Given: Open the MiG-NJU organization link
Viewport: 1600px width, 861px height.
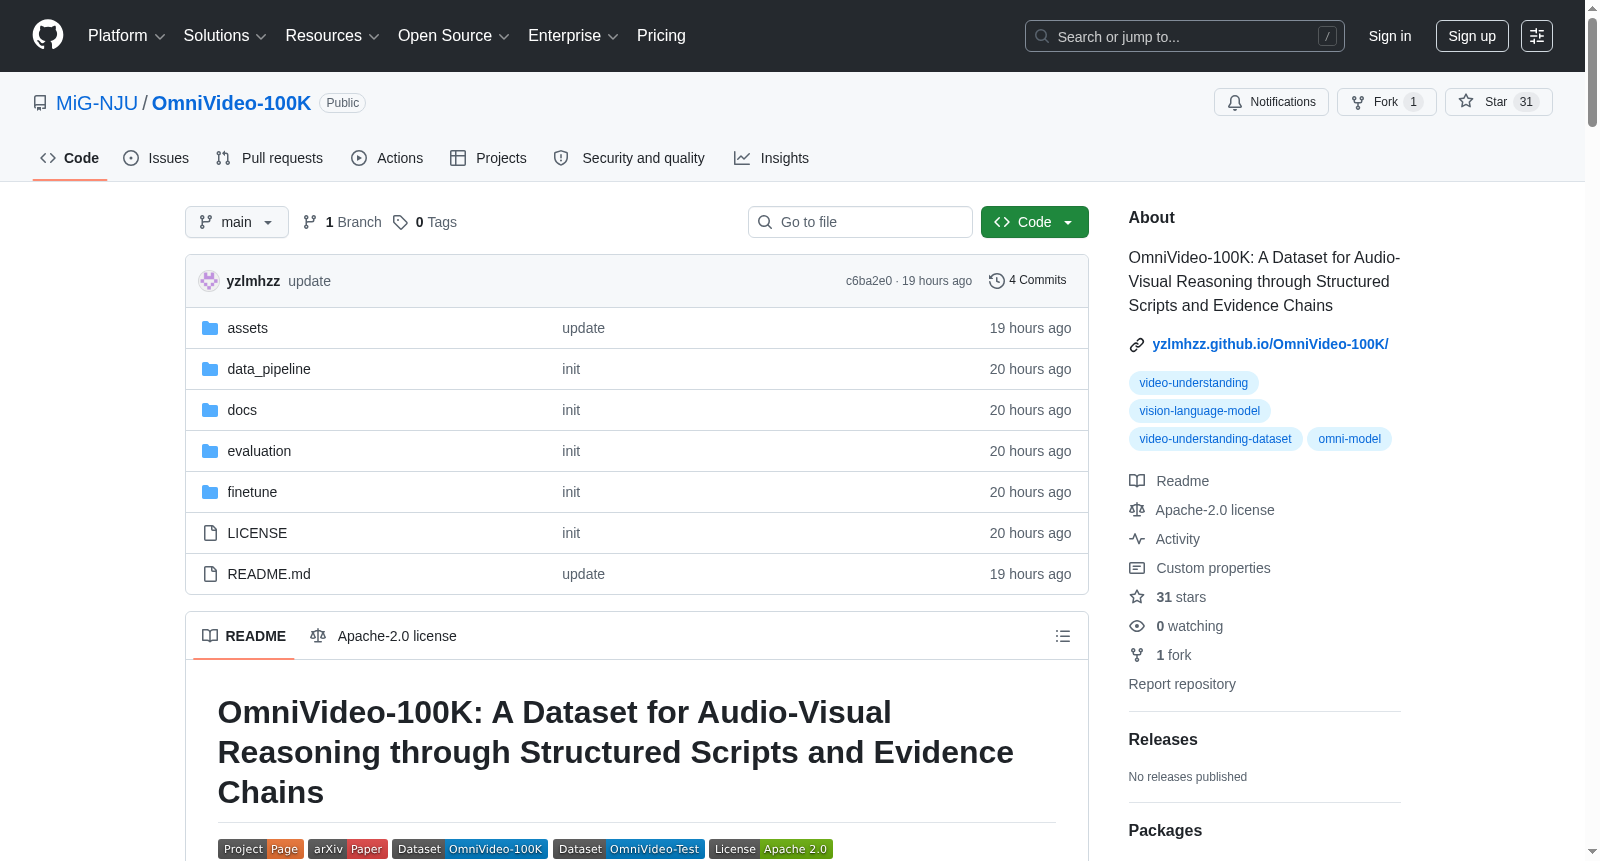Looking at the screenshot, I should coord(97,103).
